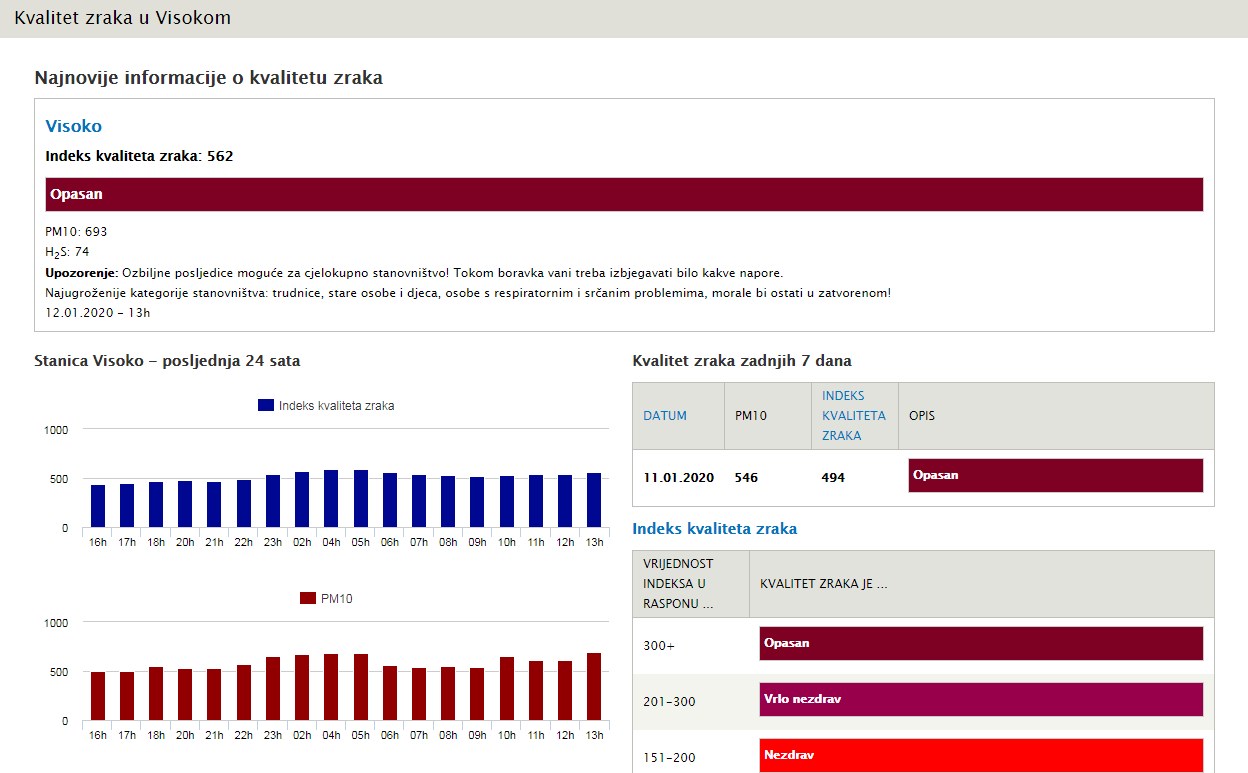Click the 16h bar in air quality index chart
Viewport: 1248px width, 773px height.
pos(98,506)
